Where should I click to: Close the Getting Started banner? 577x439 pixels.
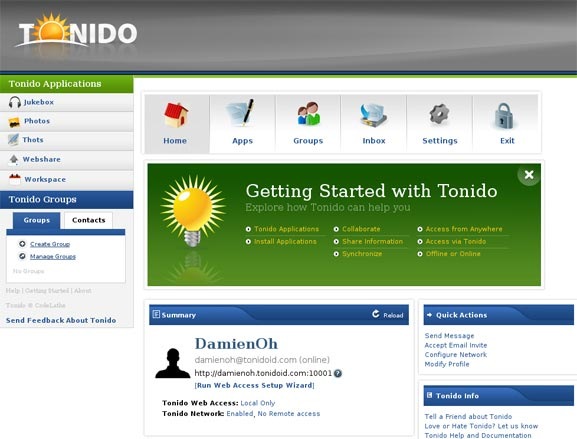[529, 175]
